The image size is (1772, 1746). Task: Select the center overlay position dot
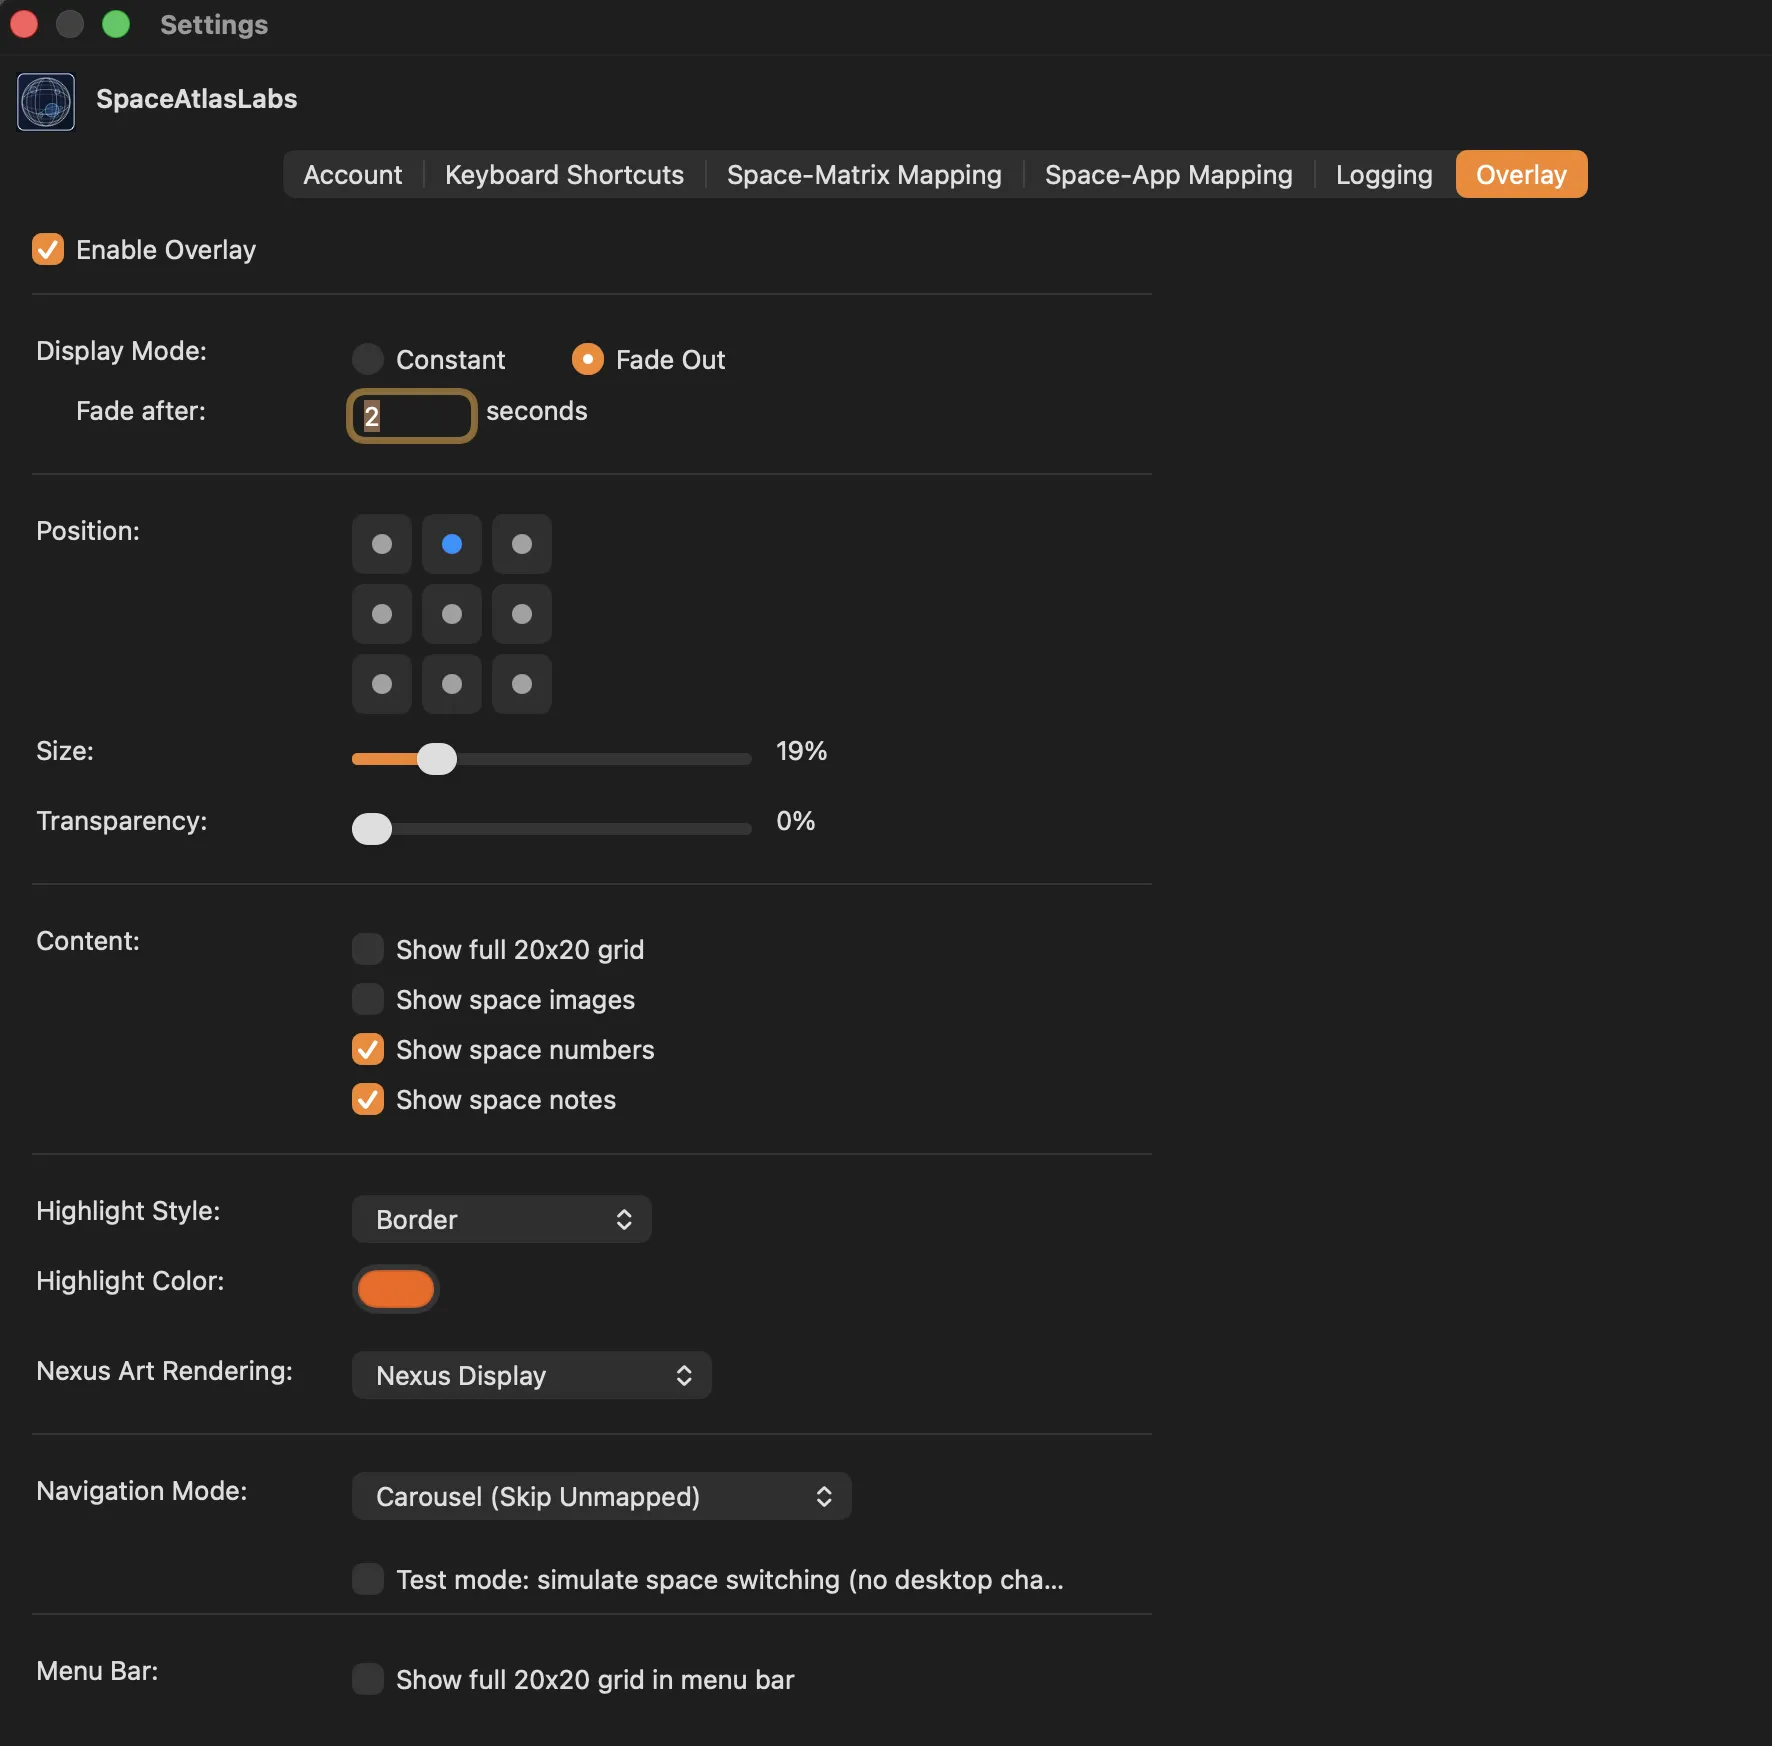451,614
